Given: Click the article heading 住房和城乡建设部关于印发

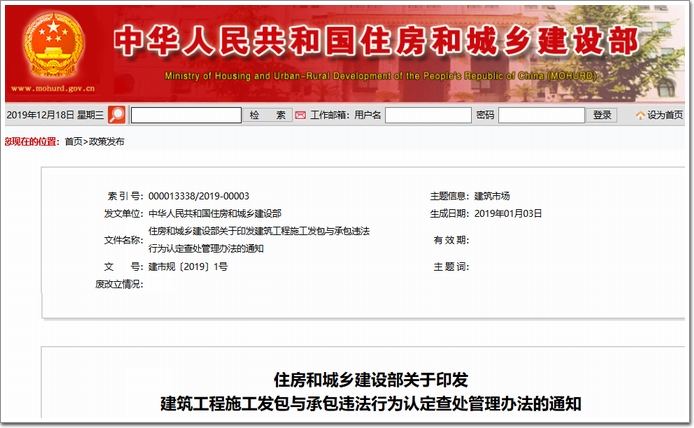Looking at the screenshot, I should tap(370, 380).
